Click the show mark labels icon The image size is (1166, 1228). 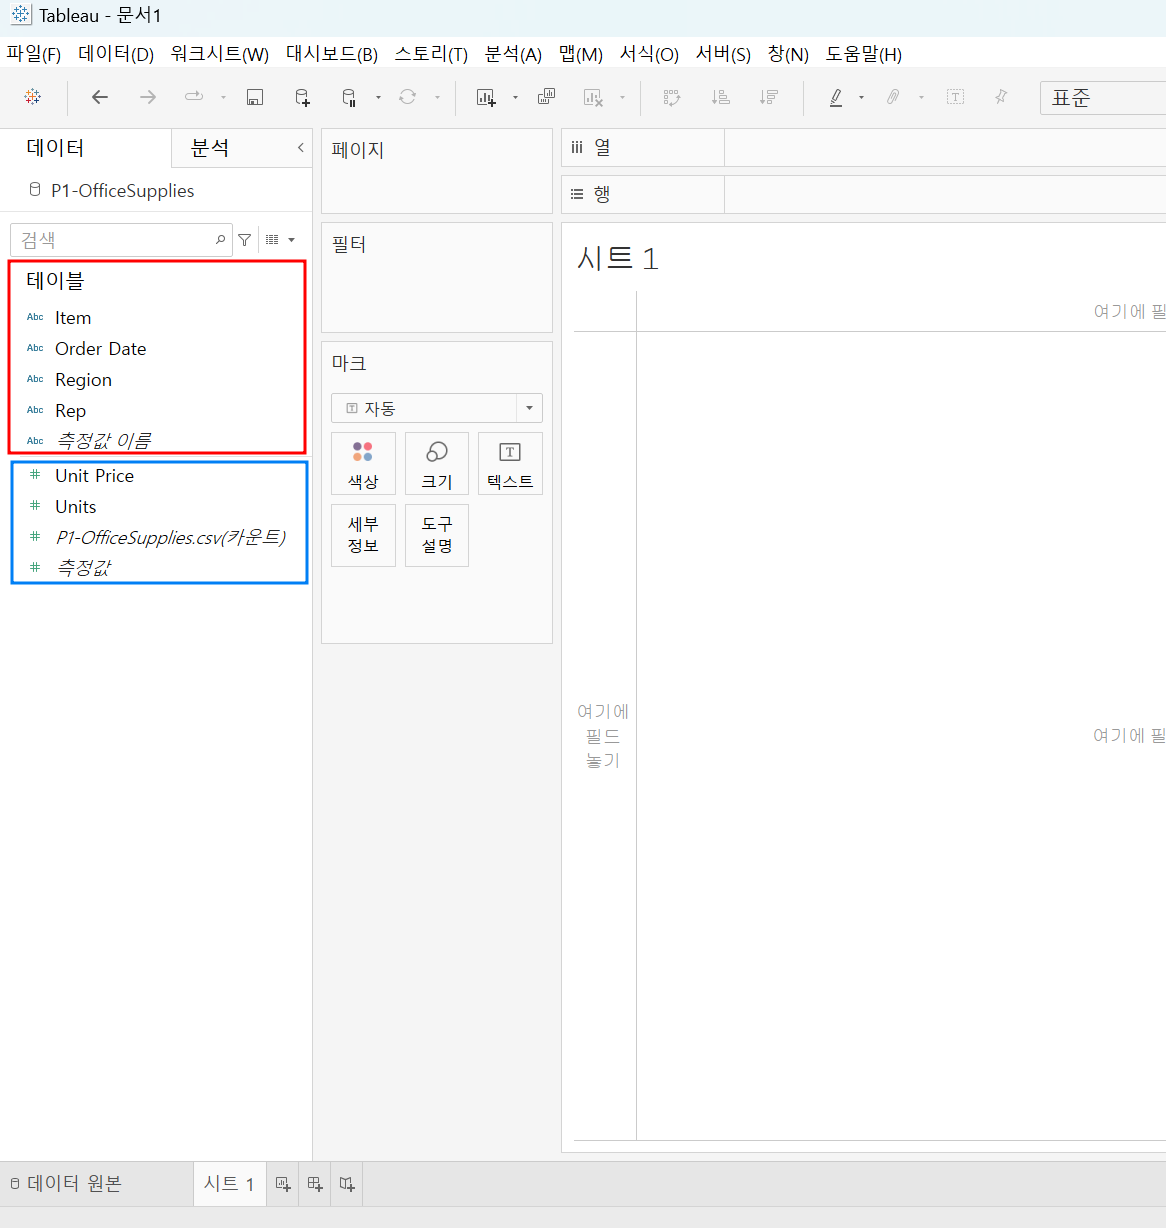coord(956,97)
